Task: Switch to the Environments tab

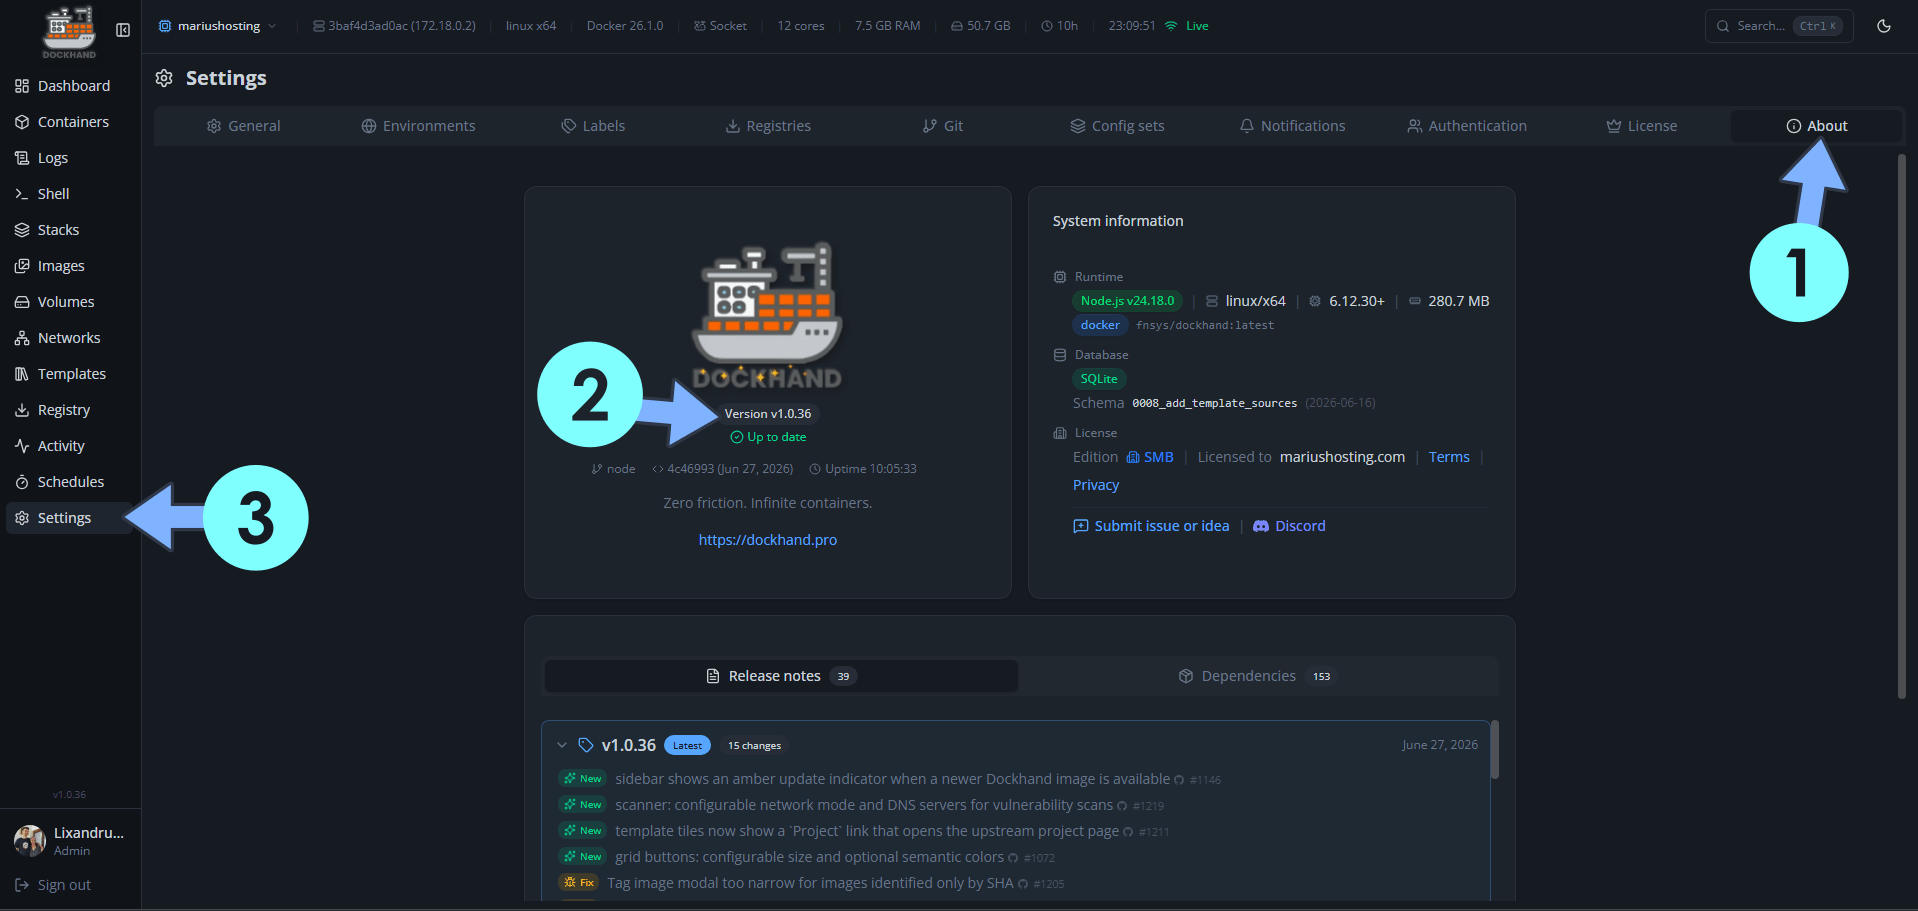Action: (x=418, y=126)
